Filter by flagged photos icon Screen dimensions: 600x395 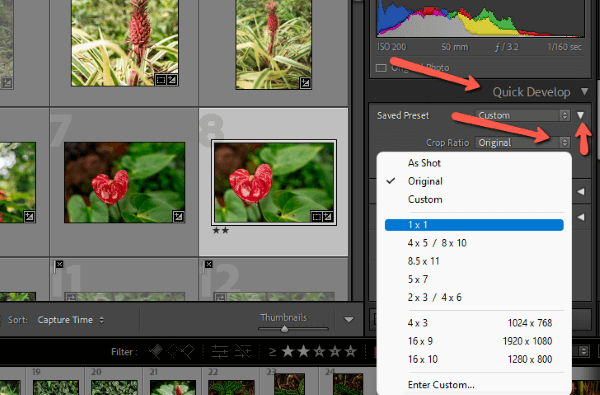click(x=156, y=351)
